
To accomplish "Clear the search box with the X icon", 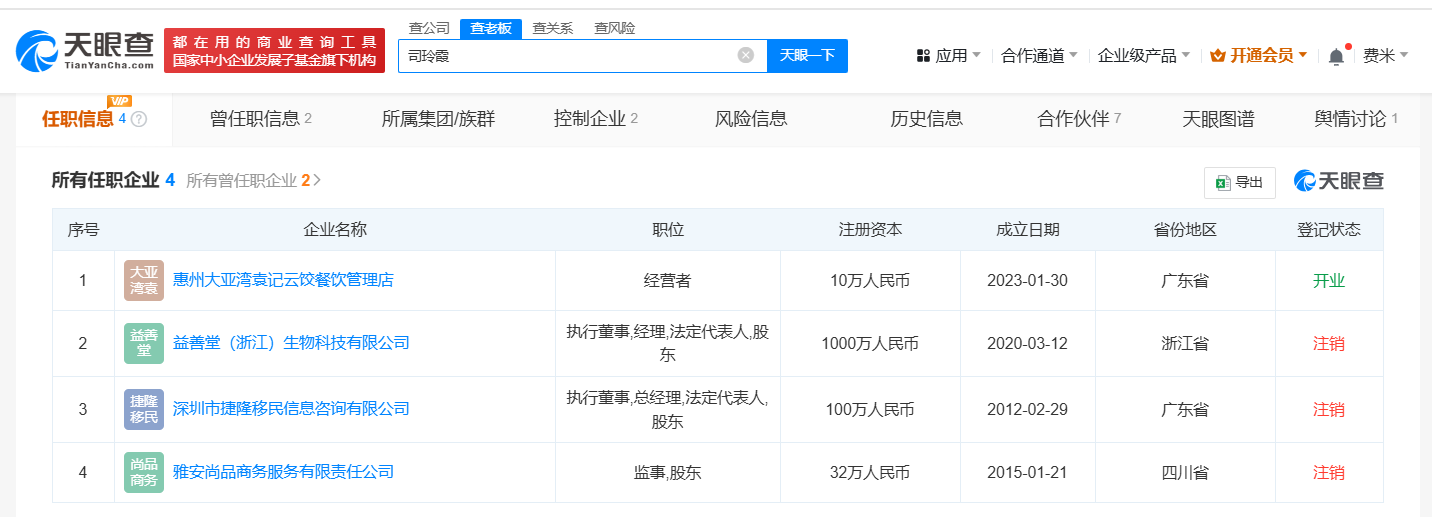I will click(745, 55).
